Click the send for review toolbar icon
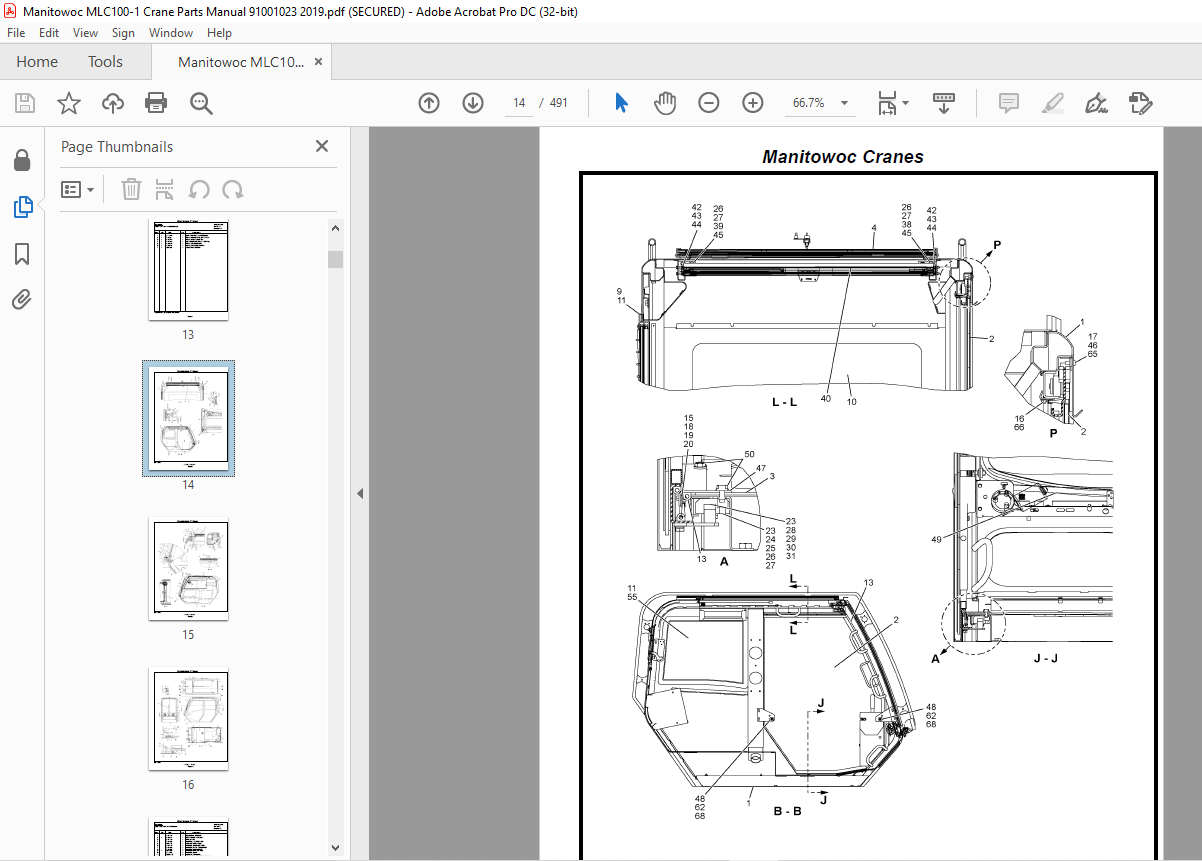Screen dimensions: 1202x861 (1141, 103)
